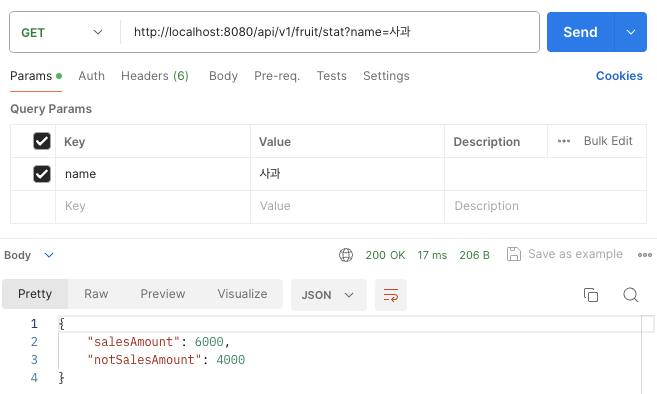This screenshot has height=394, width=657.
Task: Click the save icon next to Save as example
Action: [x=513, y=254]
